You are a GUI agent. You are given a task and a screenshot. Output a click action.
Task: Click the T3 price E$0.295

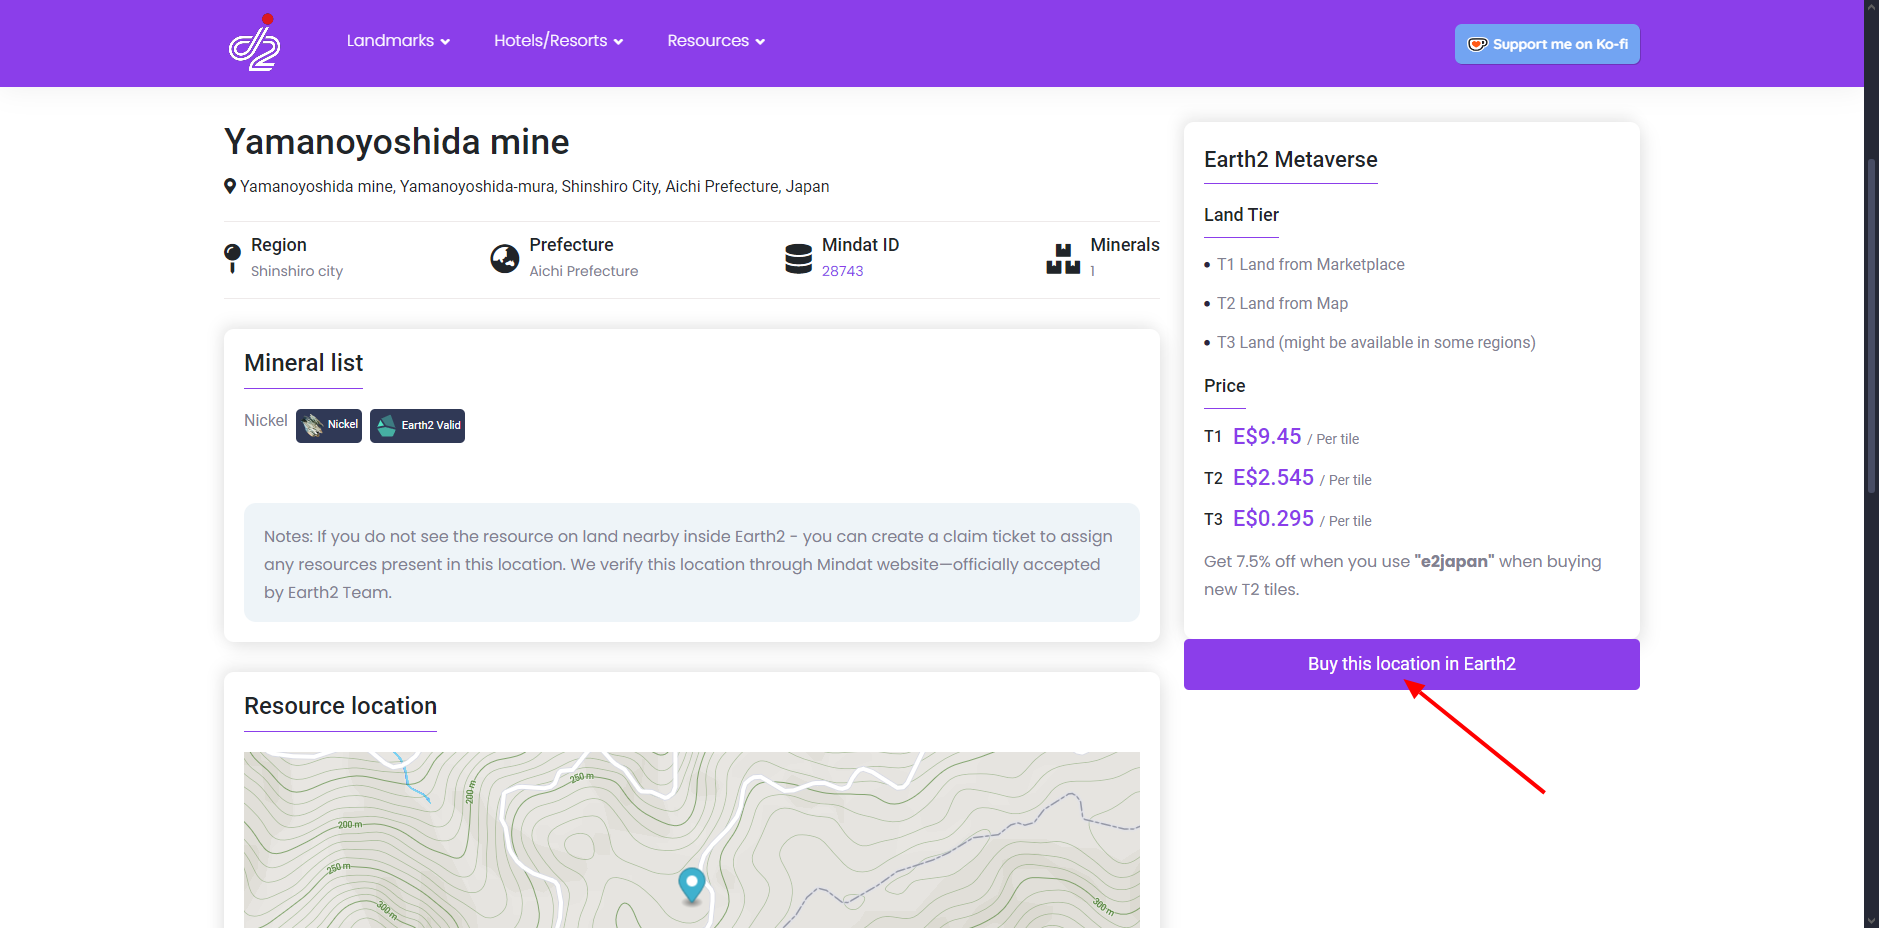point(1273,518)
